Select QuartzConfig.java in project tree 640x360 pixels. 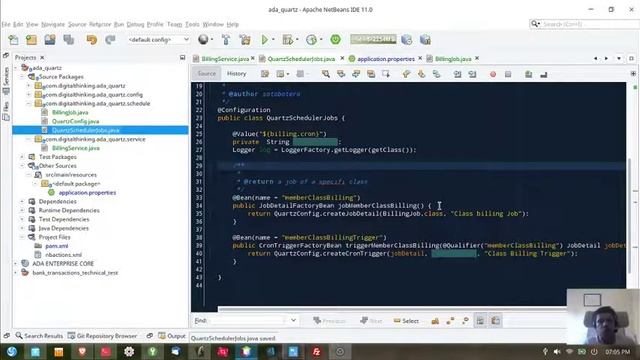coord(75,121)
